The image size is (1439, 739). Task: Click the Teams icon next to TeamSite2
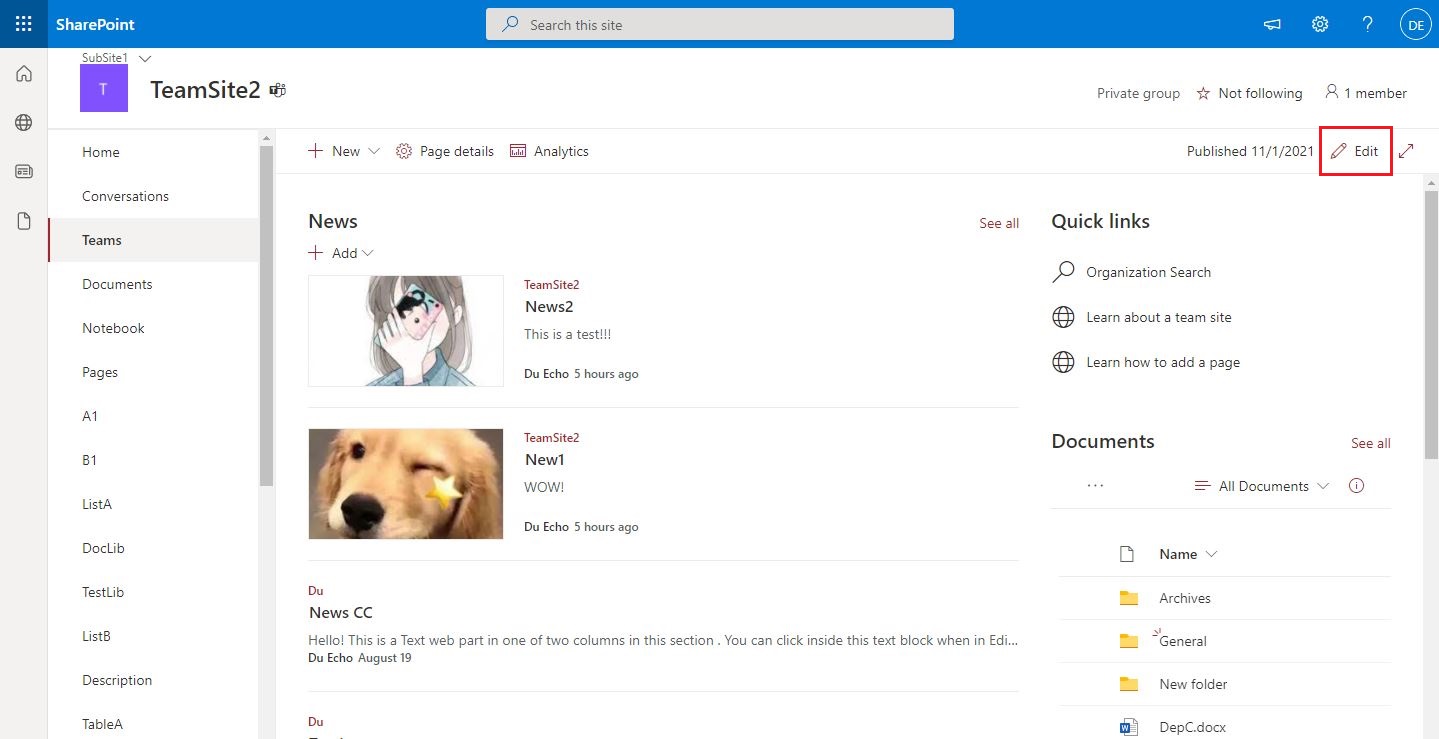click(x=278, y=90)
